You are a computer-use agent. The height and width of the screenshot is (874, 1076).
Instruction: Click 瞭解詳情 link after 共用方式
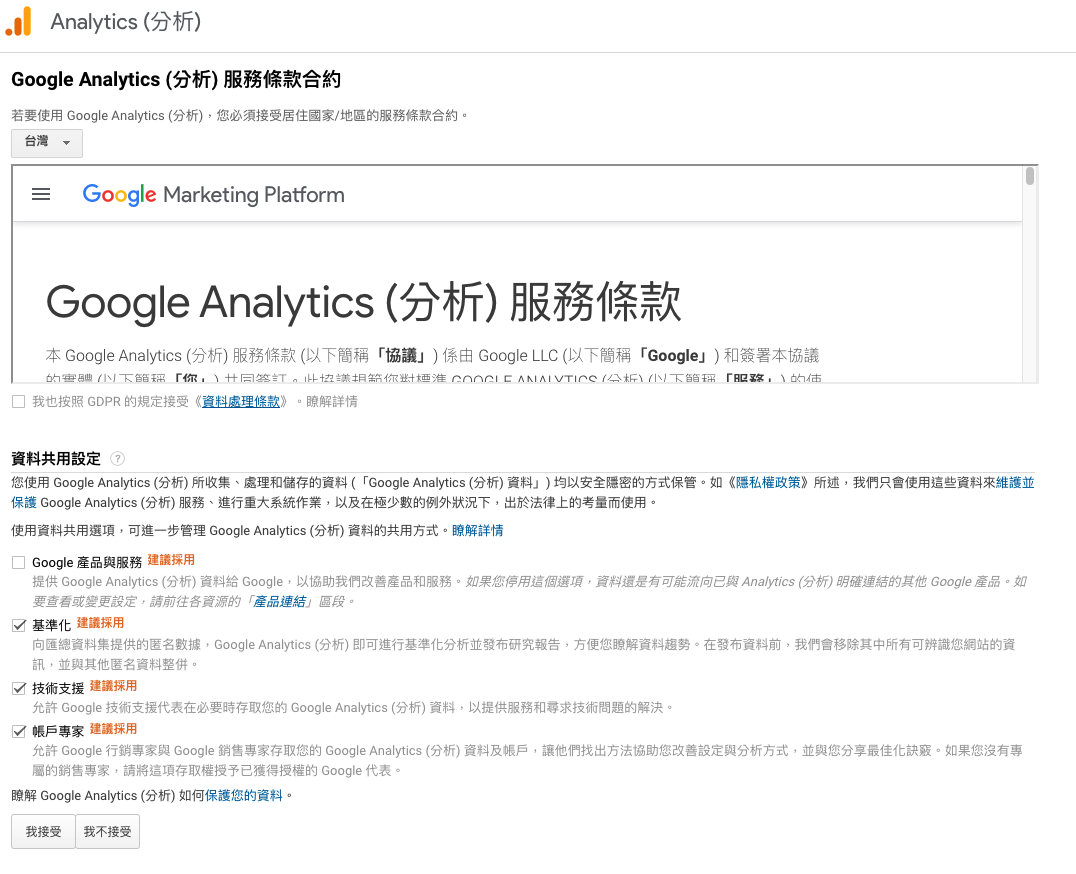tap(477, 530)
